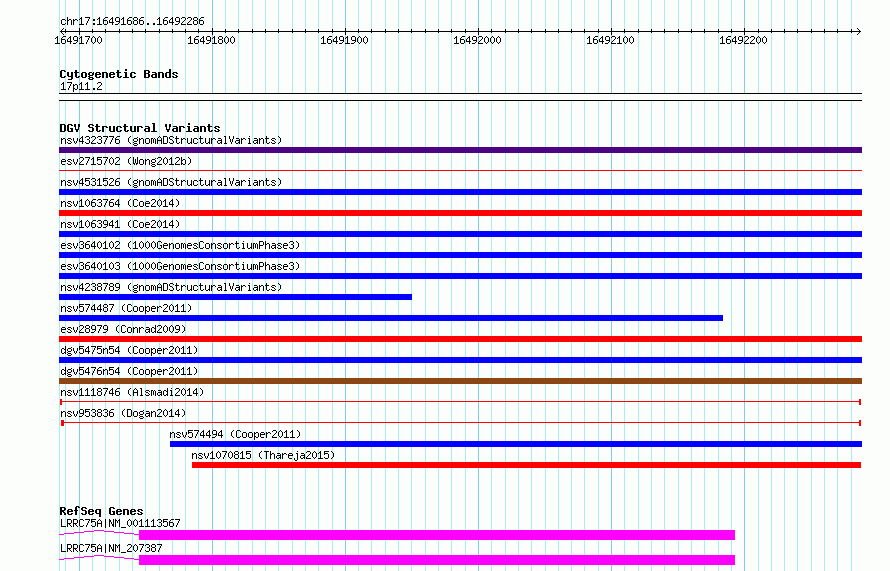
Task: Select the blue nsv574487 variant bar
Action: point(391,318)
